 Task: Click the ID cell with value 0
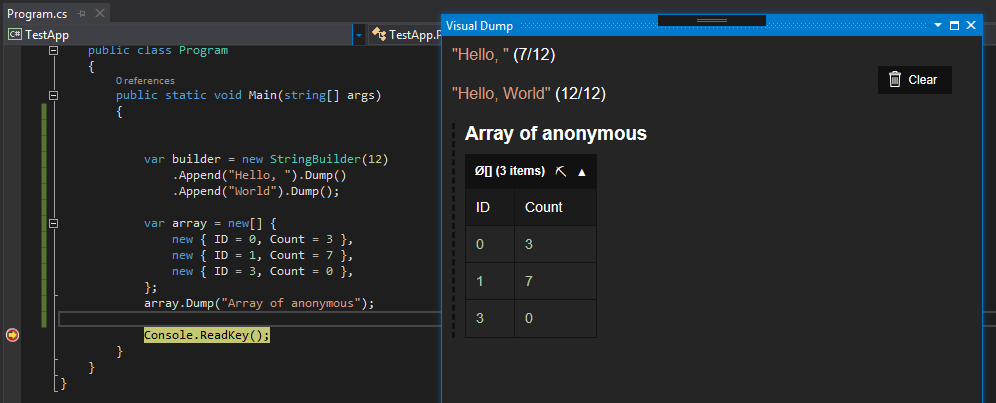click(x=490, y=244)
